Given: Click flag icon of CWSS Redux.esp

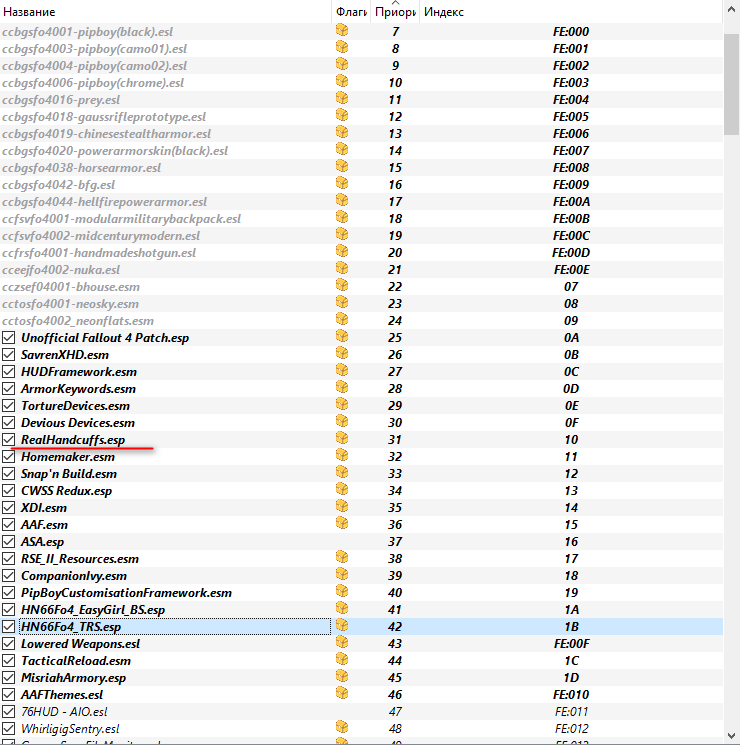Looking at the screenshot, I should point(342,490).
